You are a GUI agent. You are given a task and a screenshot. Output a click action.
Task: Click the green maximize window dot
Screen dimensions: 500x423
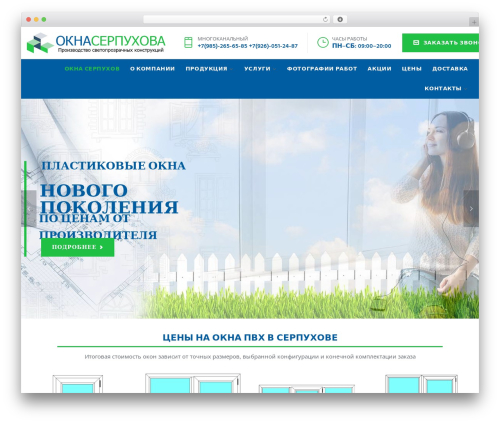(44, 20)
